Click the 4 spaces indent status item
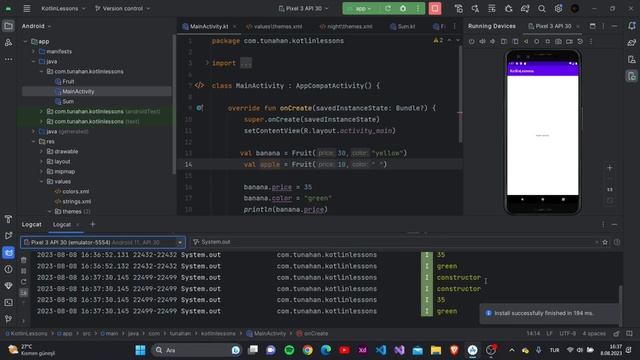640x360 pixels. point(594,333)
